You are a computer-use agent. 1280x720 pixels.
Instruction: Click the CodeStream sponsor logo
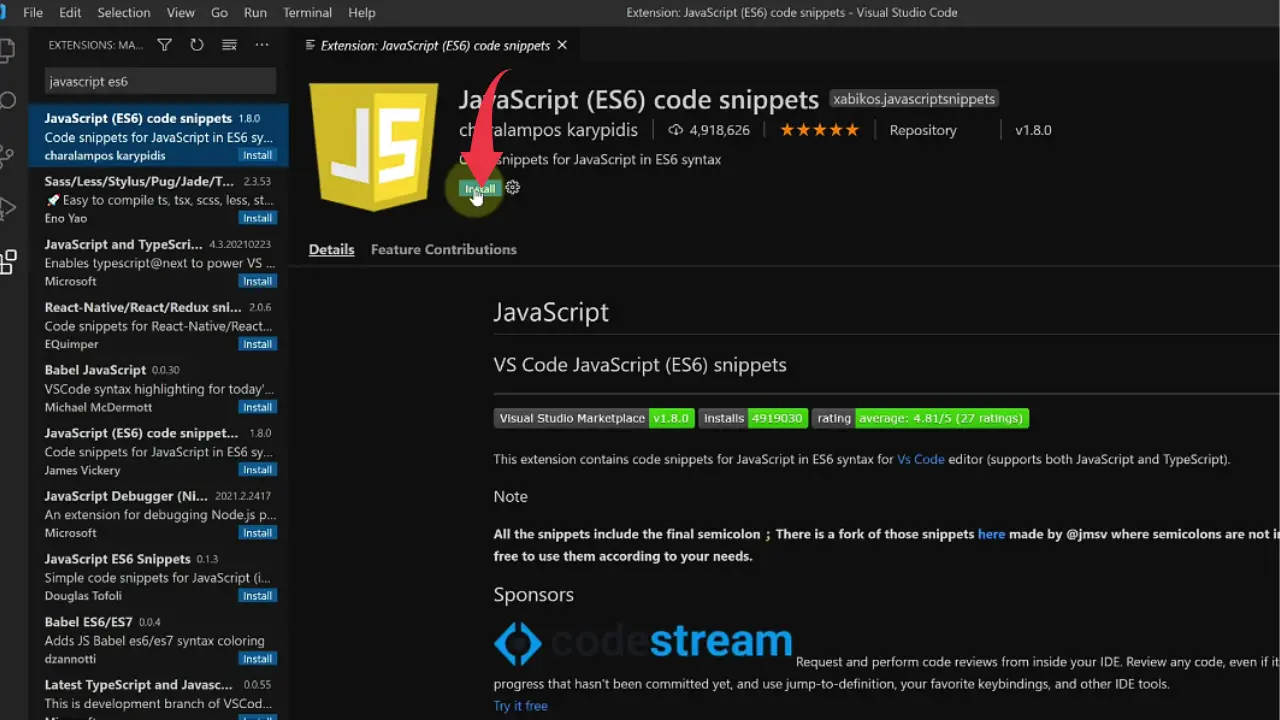643,642
